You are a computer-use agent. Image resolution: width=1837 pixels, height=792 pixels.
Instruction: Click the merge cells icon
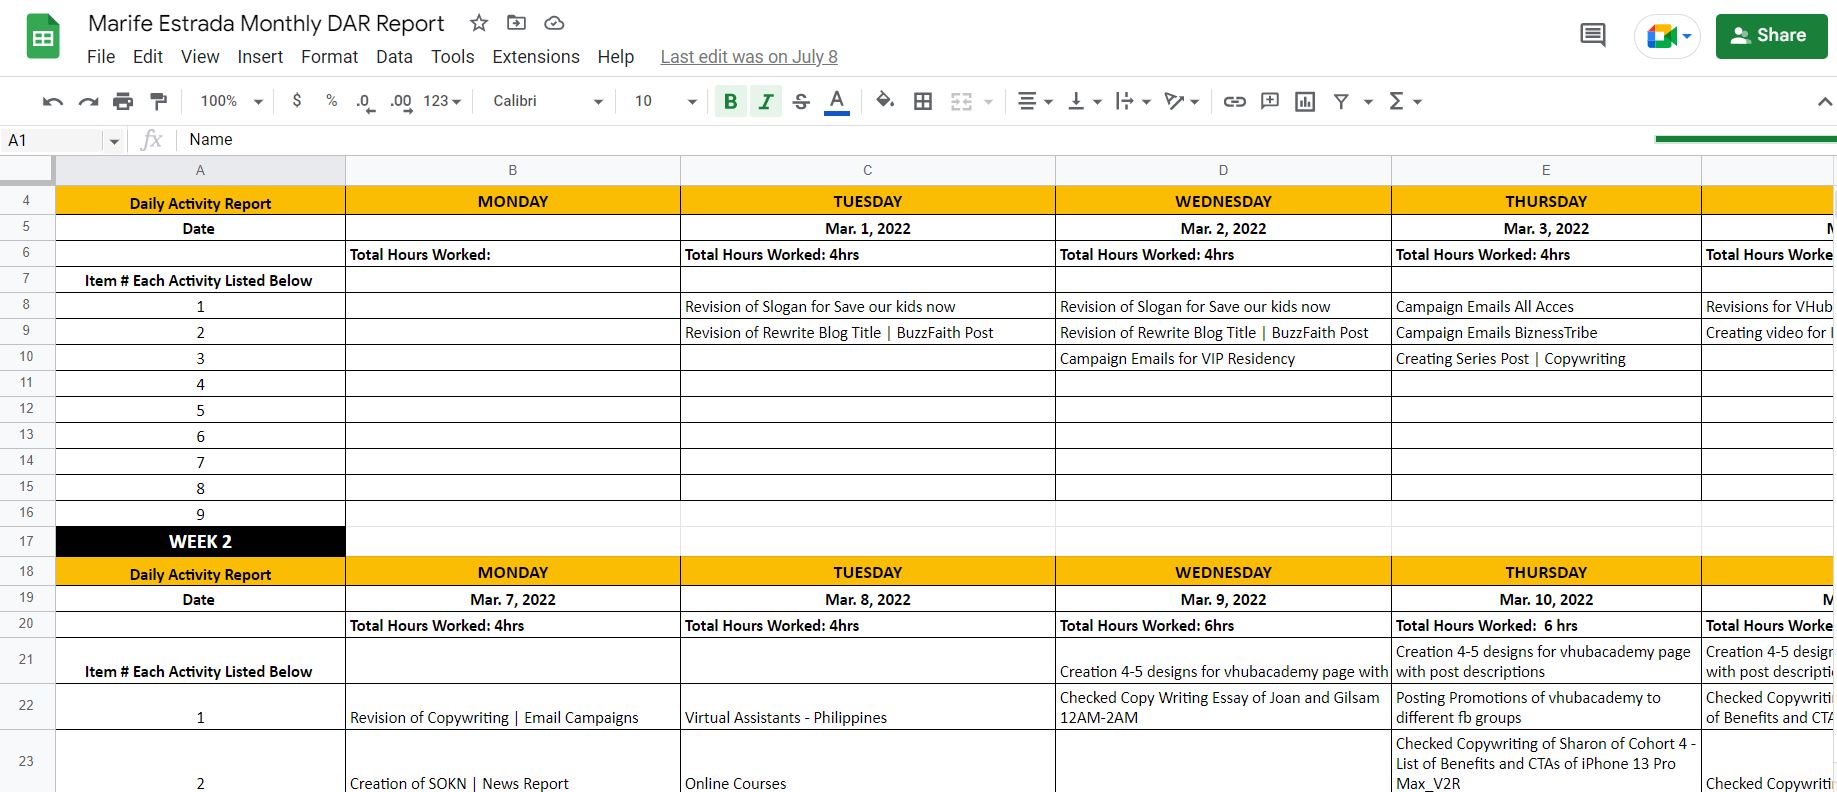(961, 101)
